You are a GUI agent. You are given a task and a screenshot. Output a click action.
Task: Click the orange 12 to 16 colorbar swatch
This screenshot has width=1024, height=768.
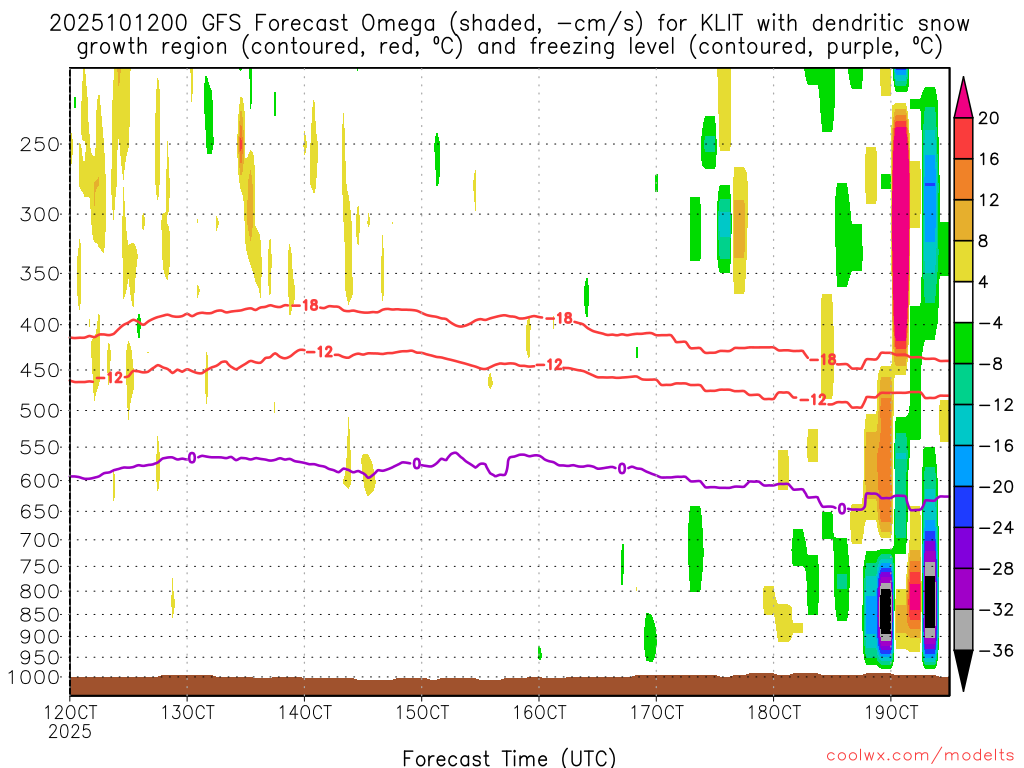(x=963, y=180)
